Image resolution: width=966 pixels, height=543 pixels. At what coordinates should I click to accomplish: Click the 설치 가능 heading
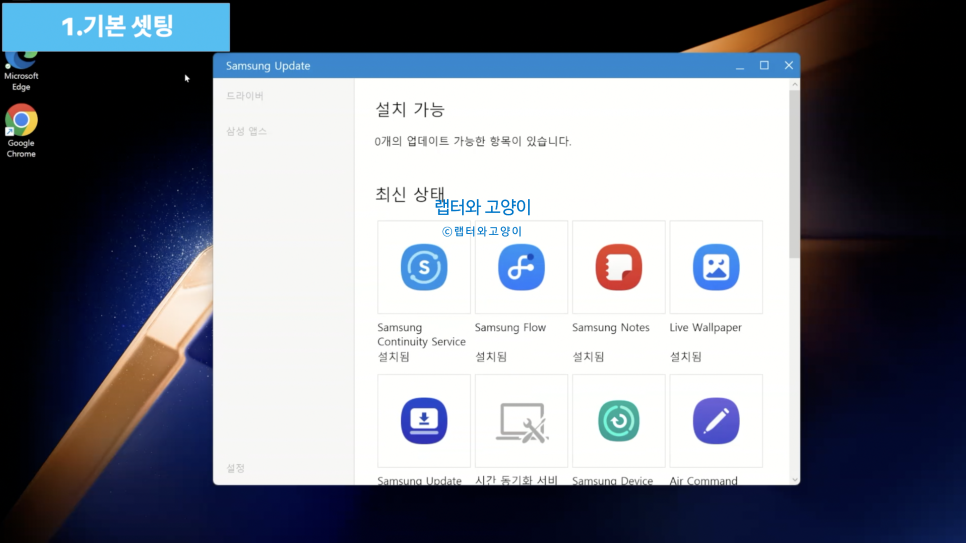pos(410,109)
